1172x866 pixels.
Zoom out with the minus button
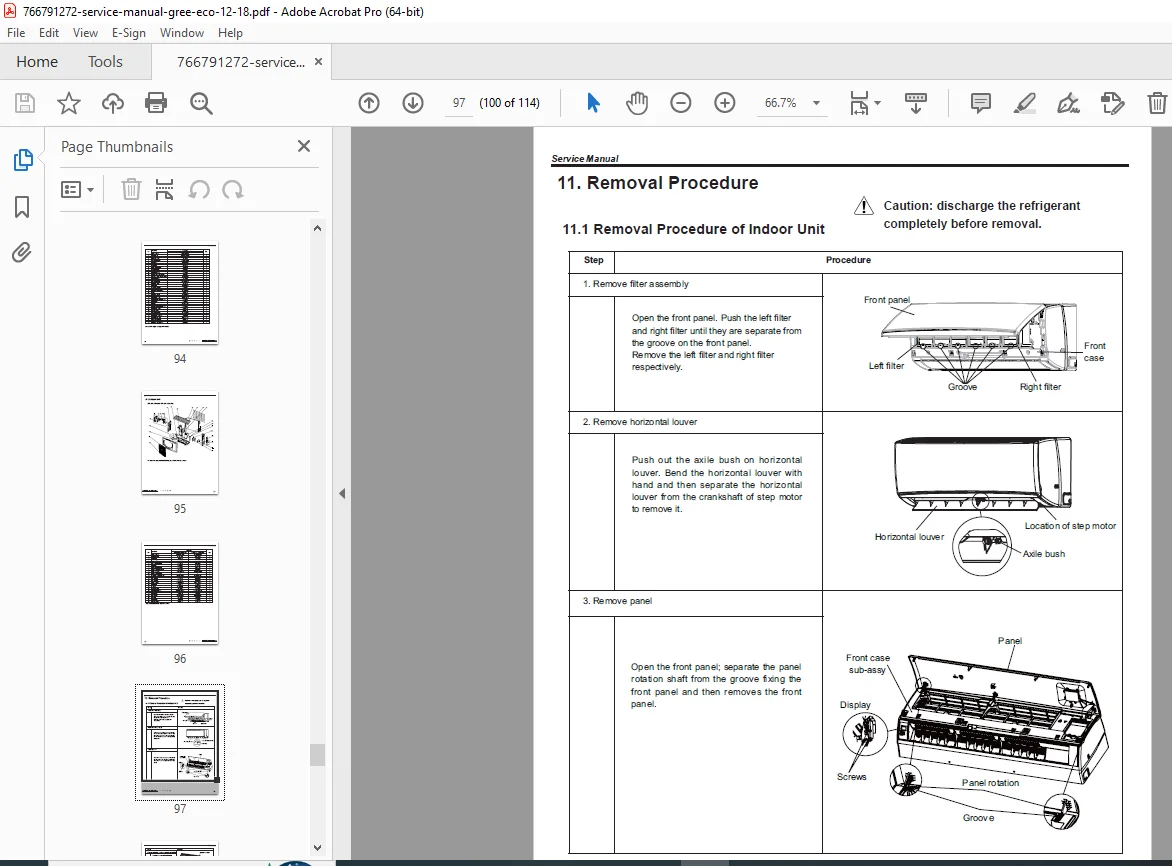click(681, 103)
